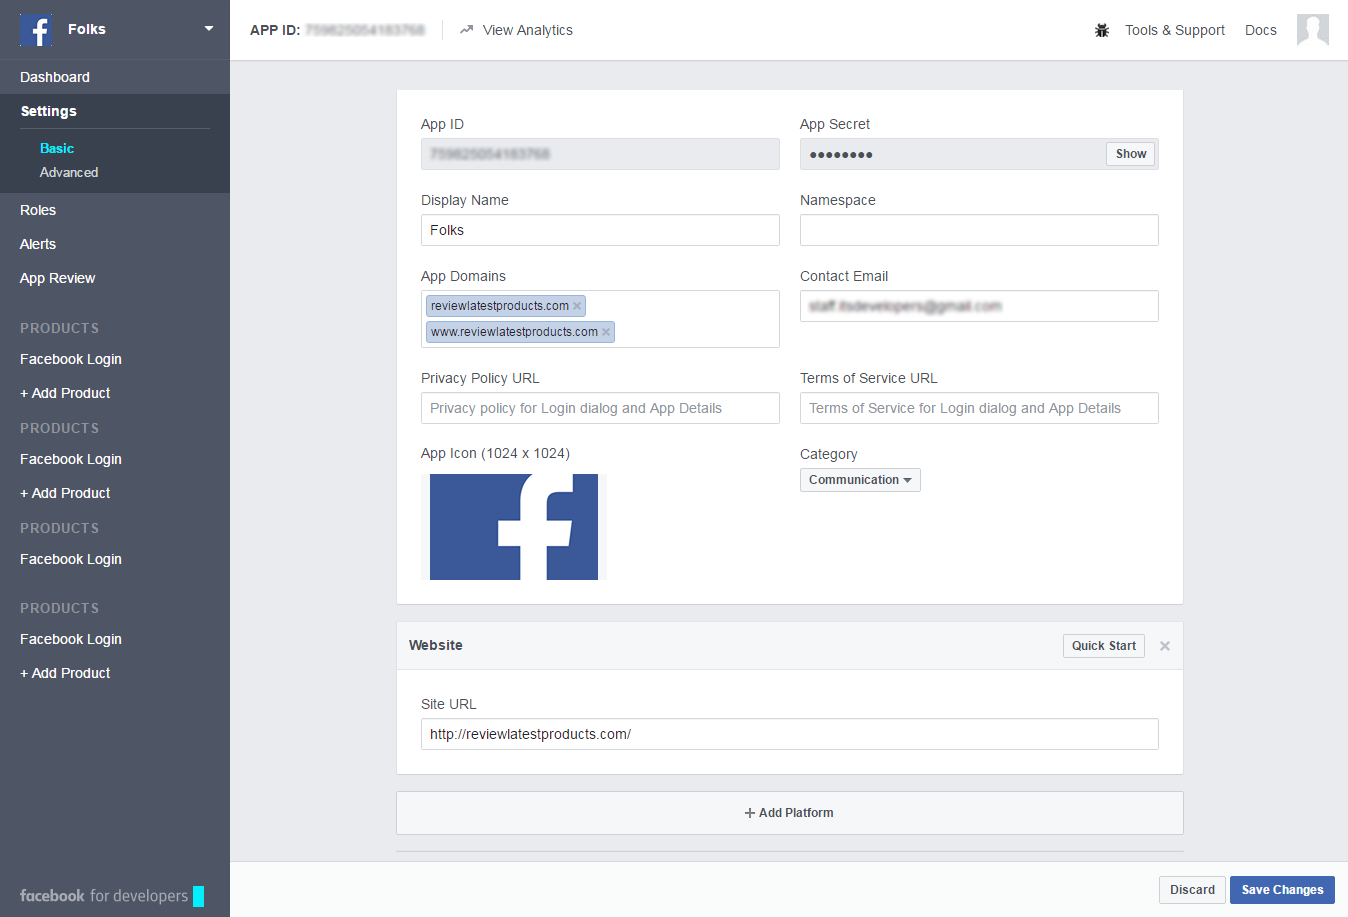Screen dimensions: 1348x917
Task: Click the App Icon thumbnail
Action: 514,527
